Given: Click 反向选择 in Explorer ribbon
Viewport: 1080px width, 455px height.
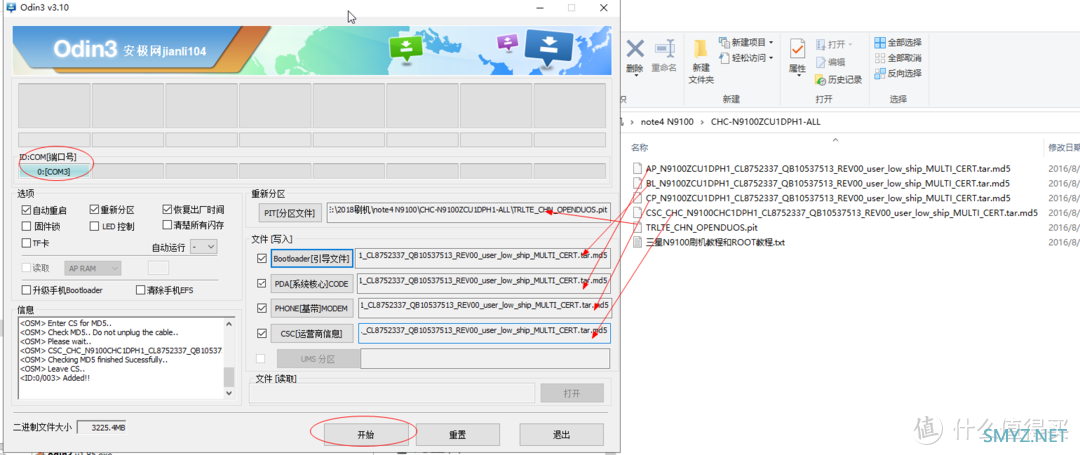Looking at the screenshot, I should (898, 73).
